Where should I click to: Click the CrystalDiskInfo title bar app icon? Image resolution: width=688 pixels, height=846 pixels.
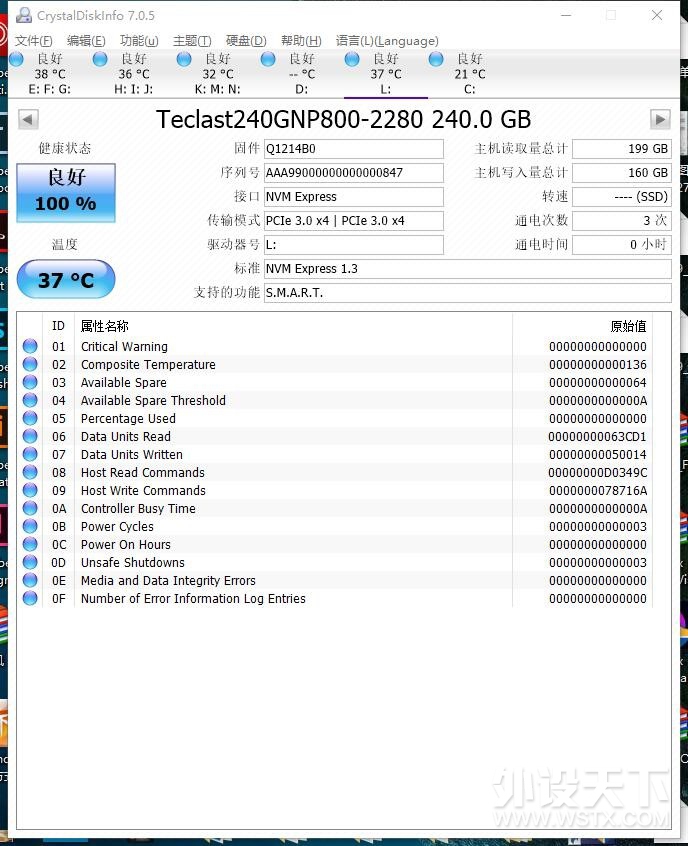(x=23, y=15)
